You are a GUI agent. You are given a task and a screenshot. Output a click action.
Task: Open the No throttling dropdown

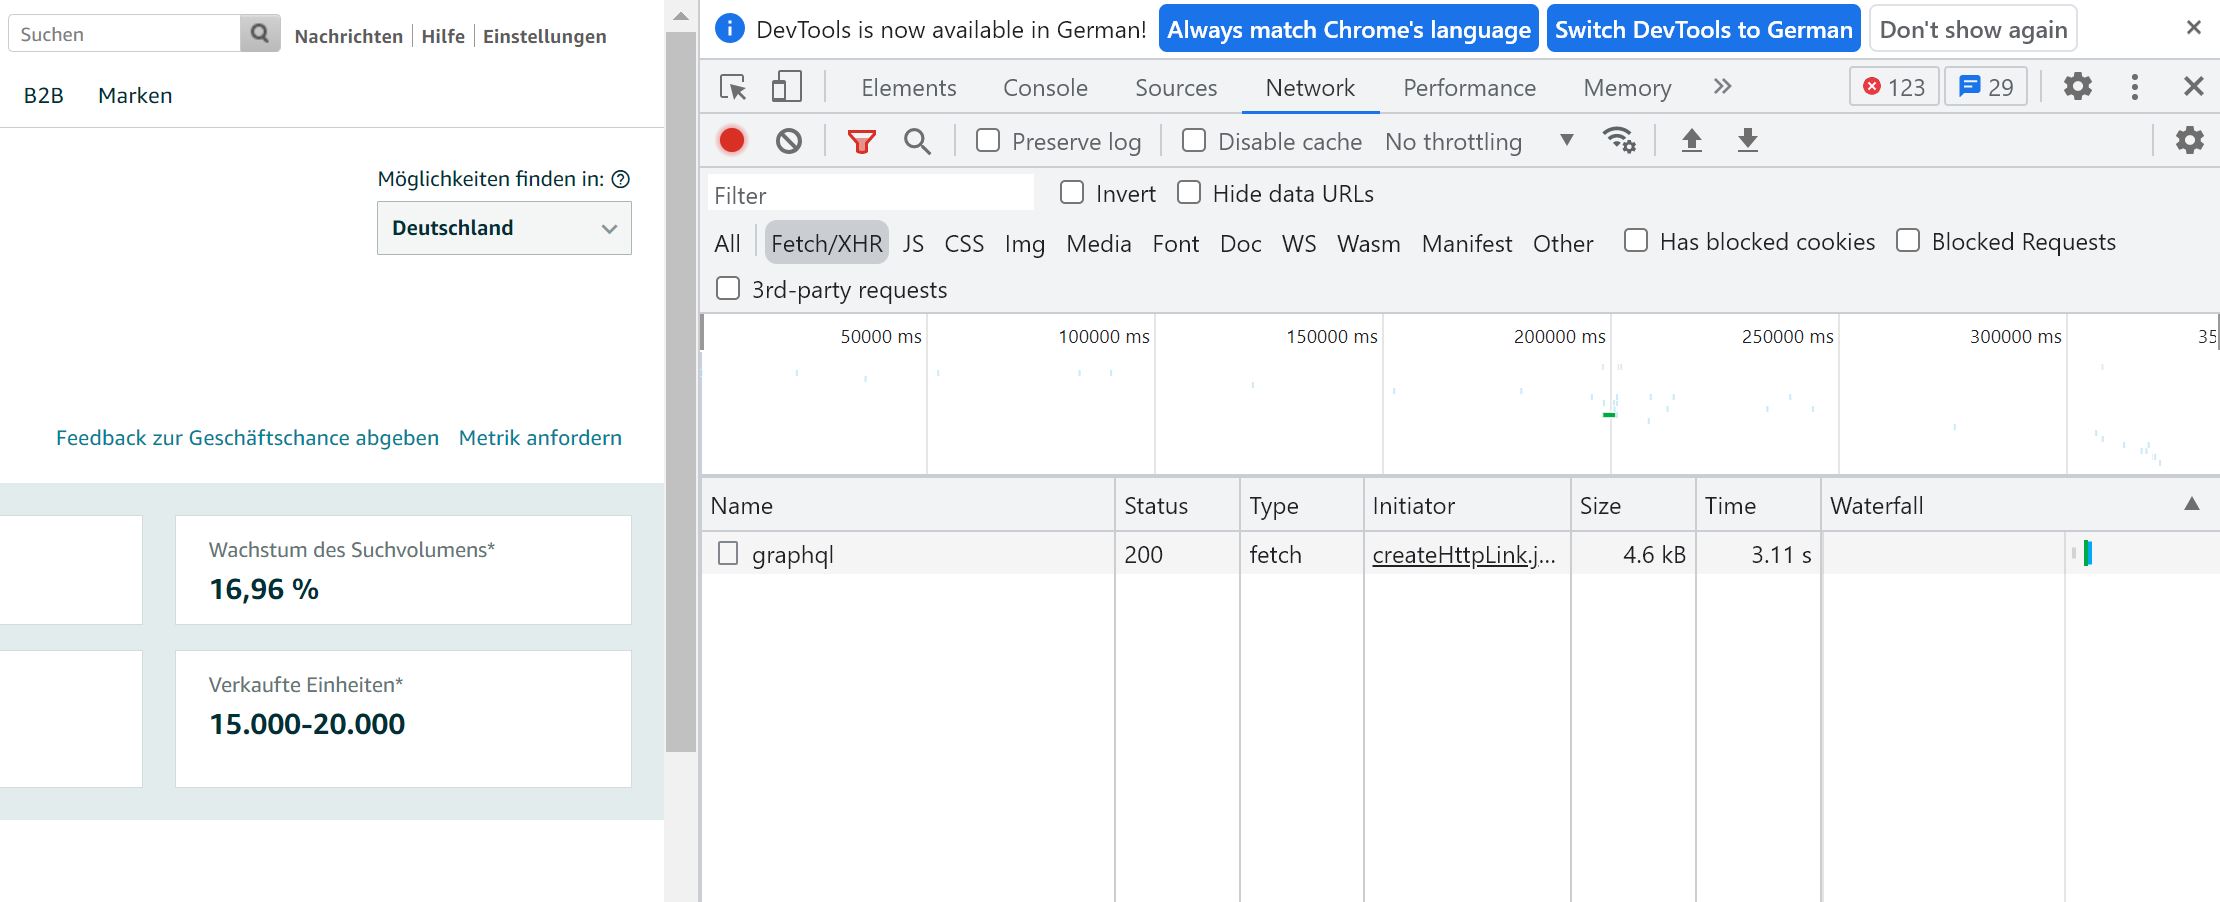1479,141
